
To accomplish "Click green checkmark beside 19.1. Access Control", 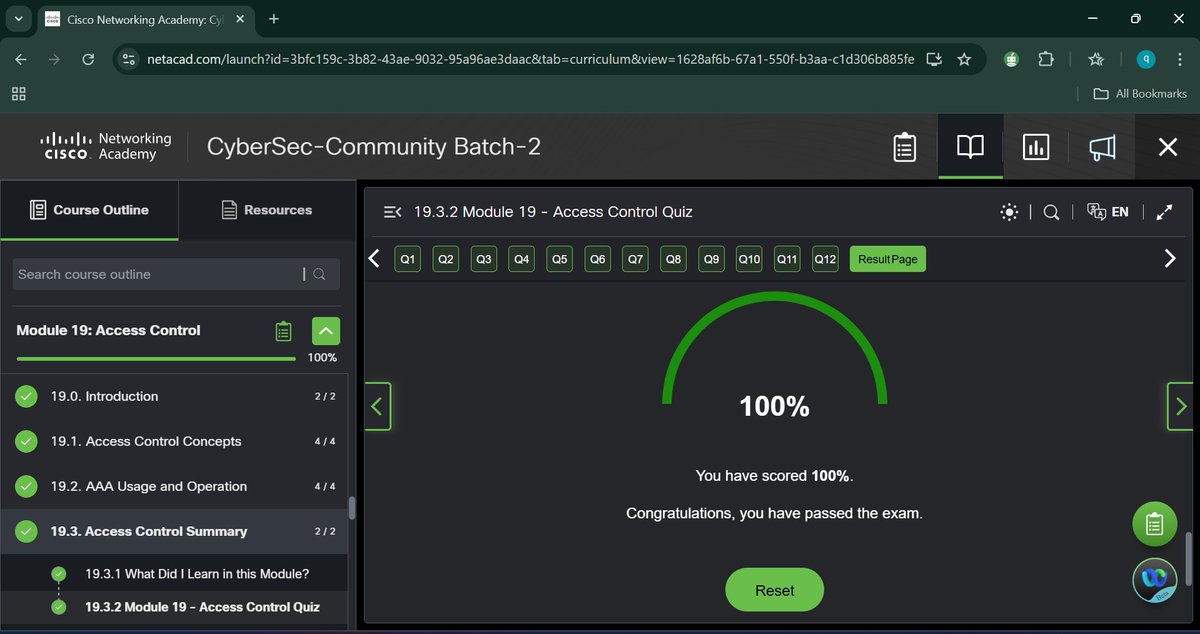I will [26, 442].
